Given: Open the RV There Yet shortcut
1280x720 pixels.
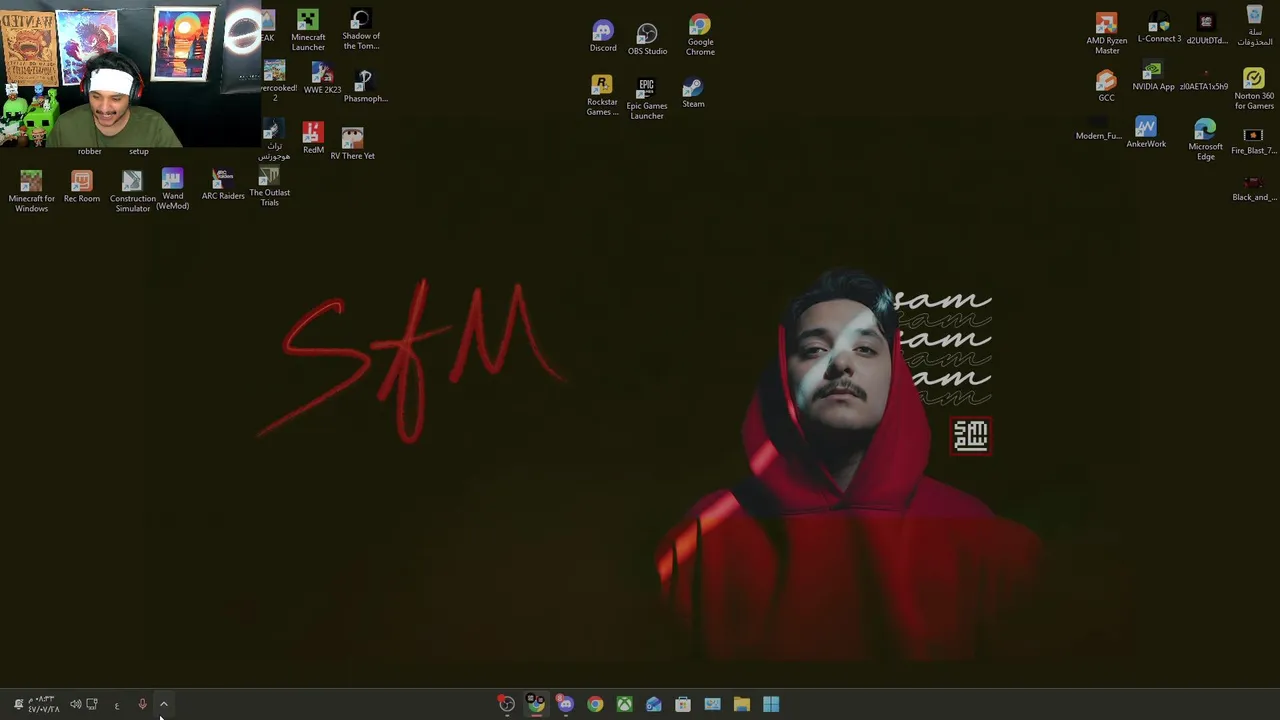Looking at the screenshot, I should [352, 143].
